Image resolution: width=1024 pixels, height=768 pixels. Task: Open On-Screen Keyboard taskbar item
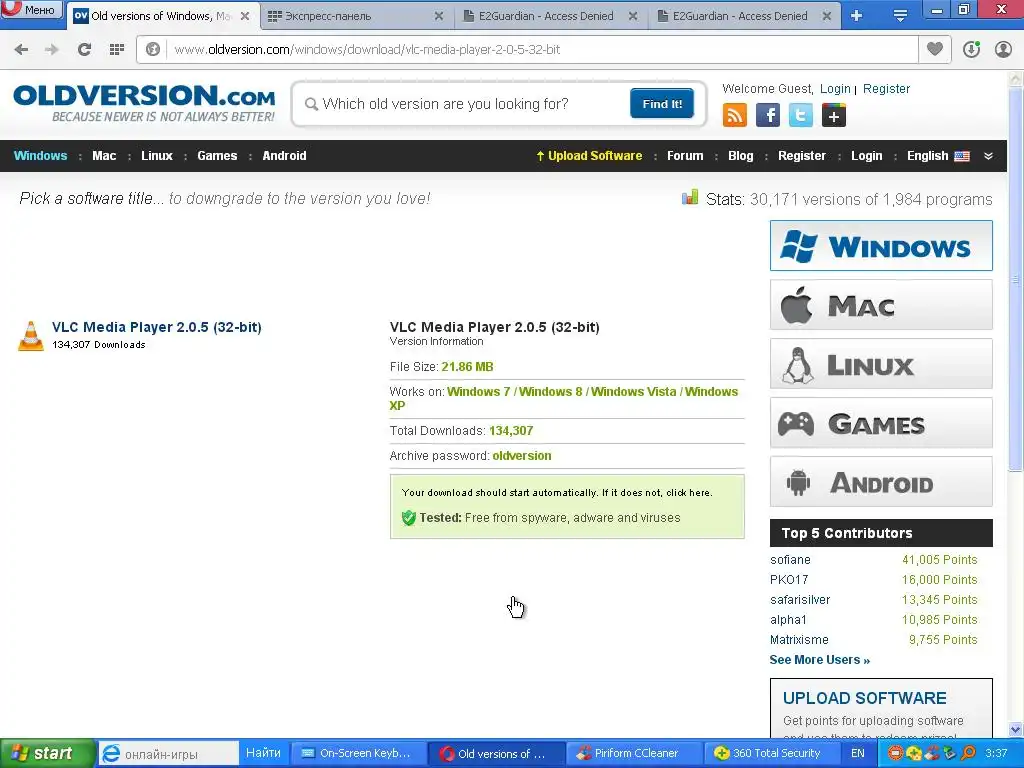358,754
